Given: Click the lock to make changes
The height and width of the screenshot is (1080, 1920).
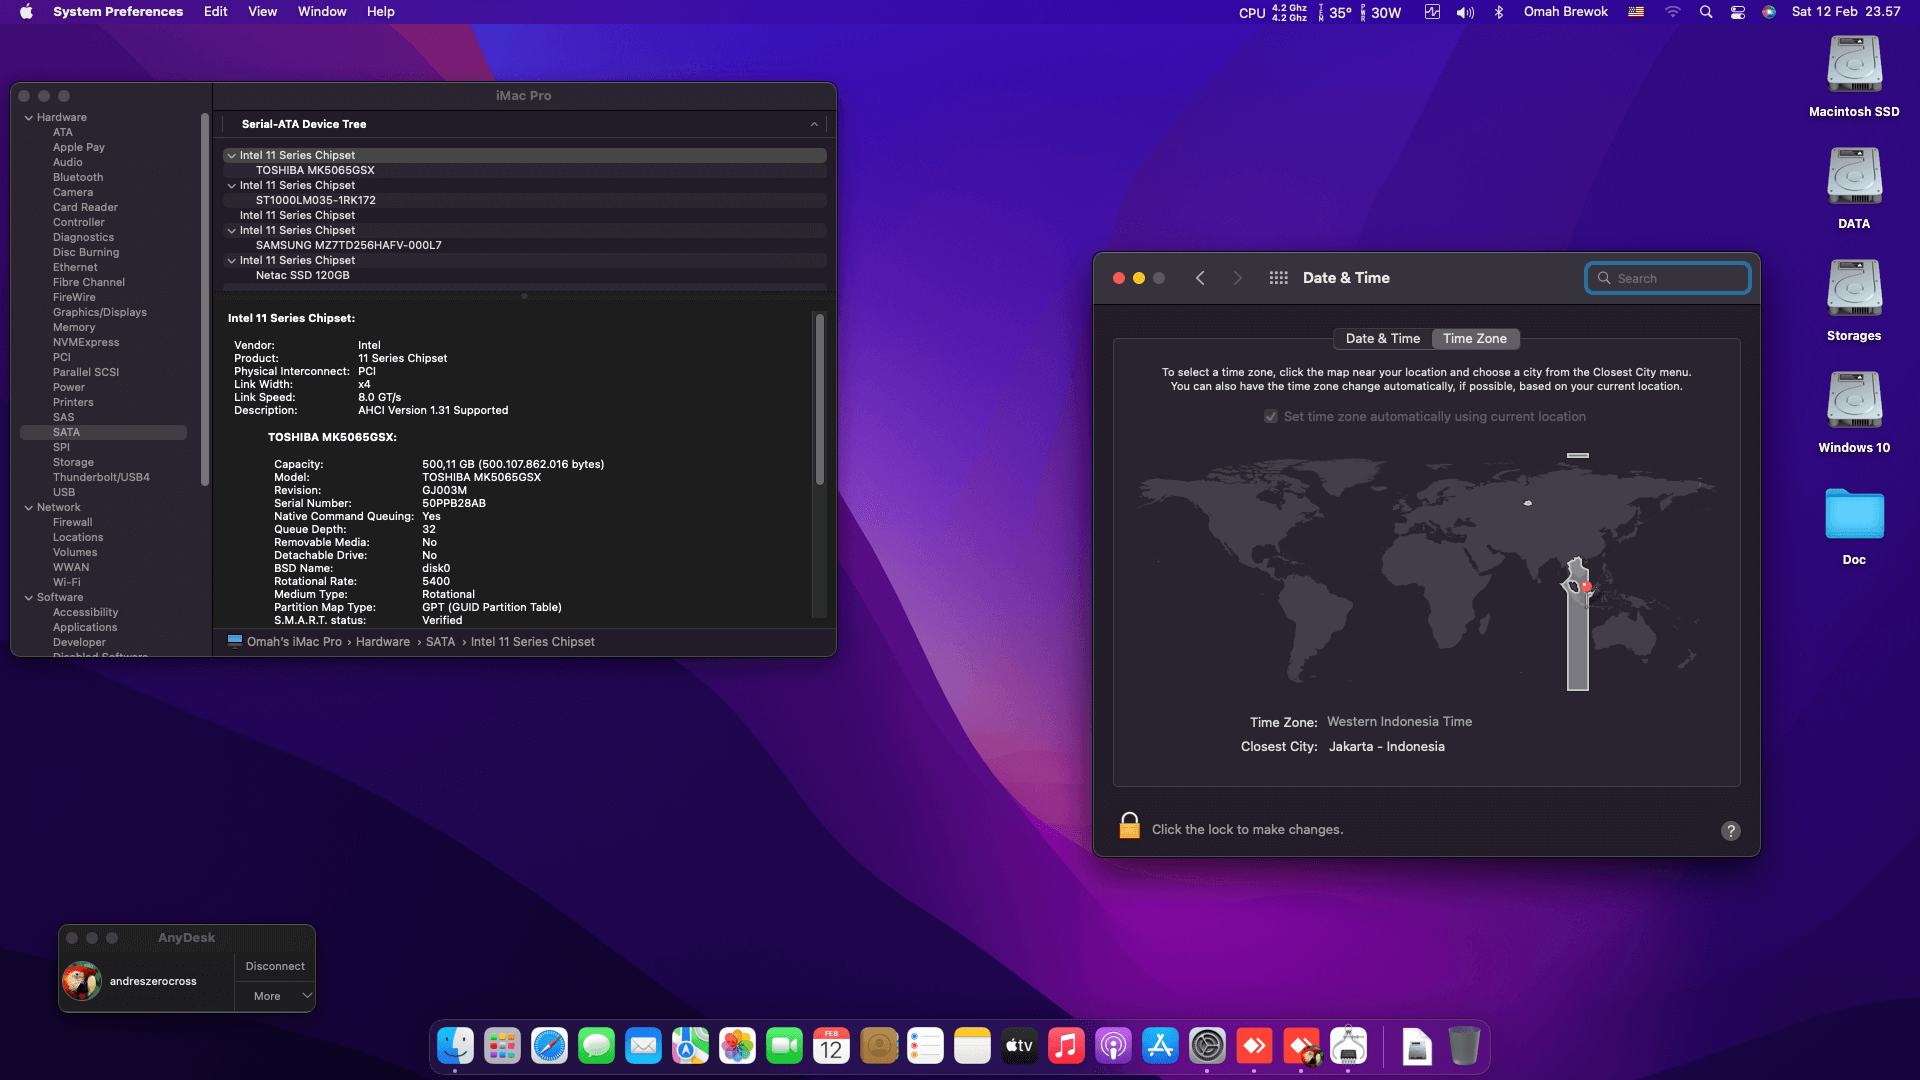Looking at the screenshot, I should (x=1129, y=826).
